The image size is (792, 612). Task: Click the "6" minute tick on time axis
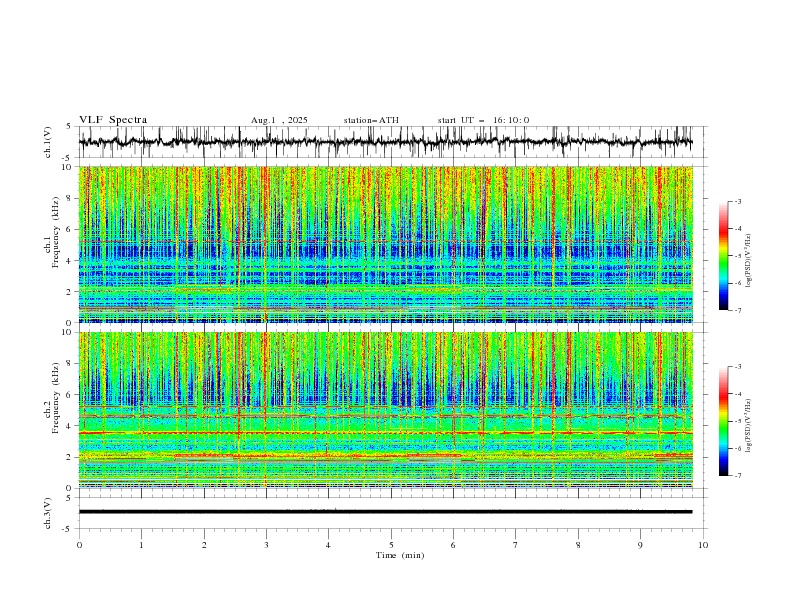[453, 545]
